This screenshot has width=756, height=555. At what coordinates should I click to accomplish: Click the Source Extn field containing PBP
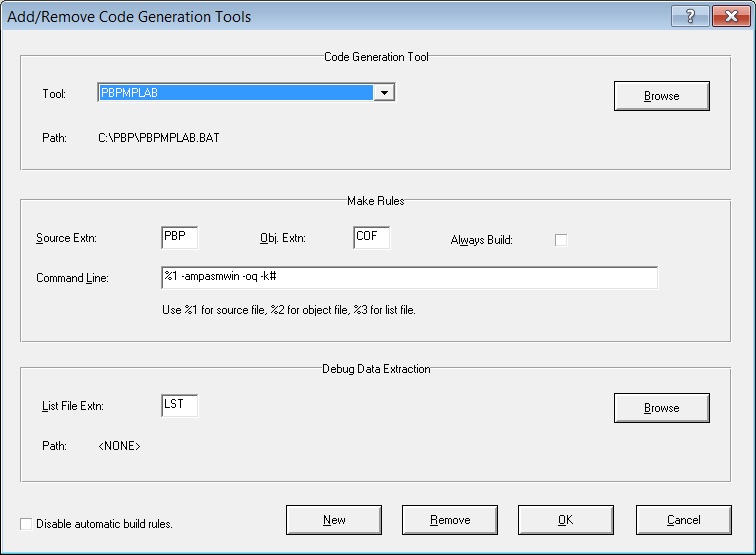pyautogui.click(x=179, y=238)
